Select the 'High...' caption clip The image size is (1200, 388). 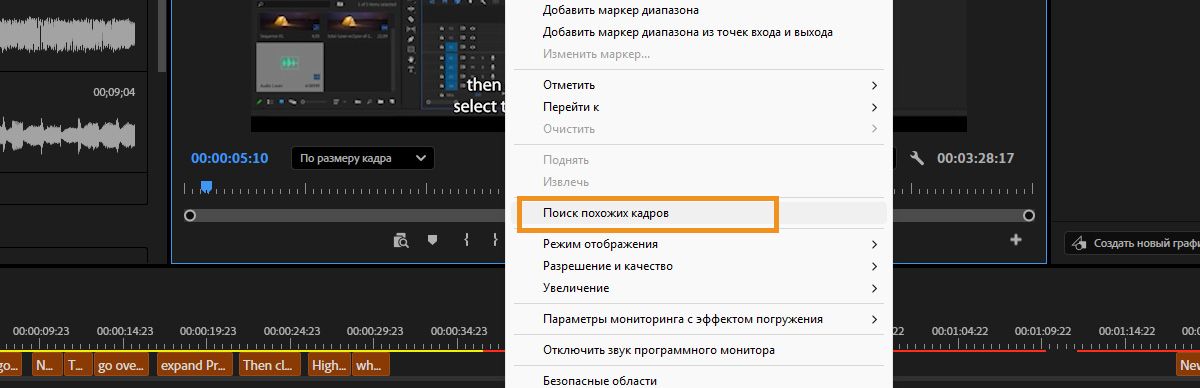[329, 365]
